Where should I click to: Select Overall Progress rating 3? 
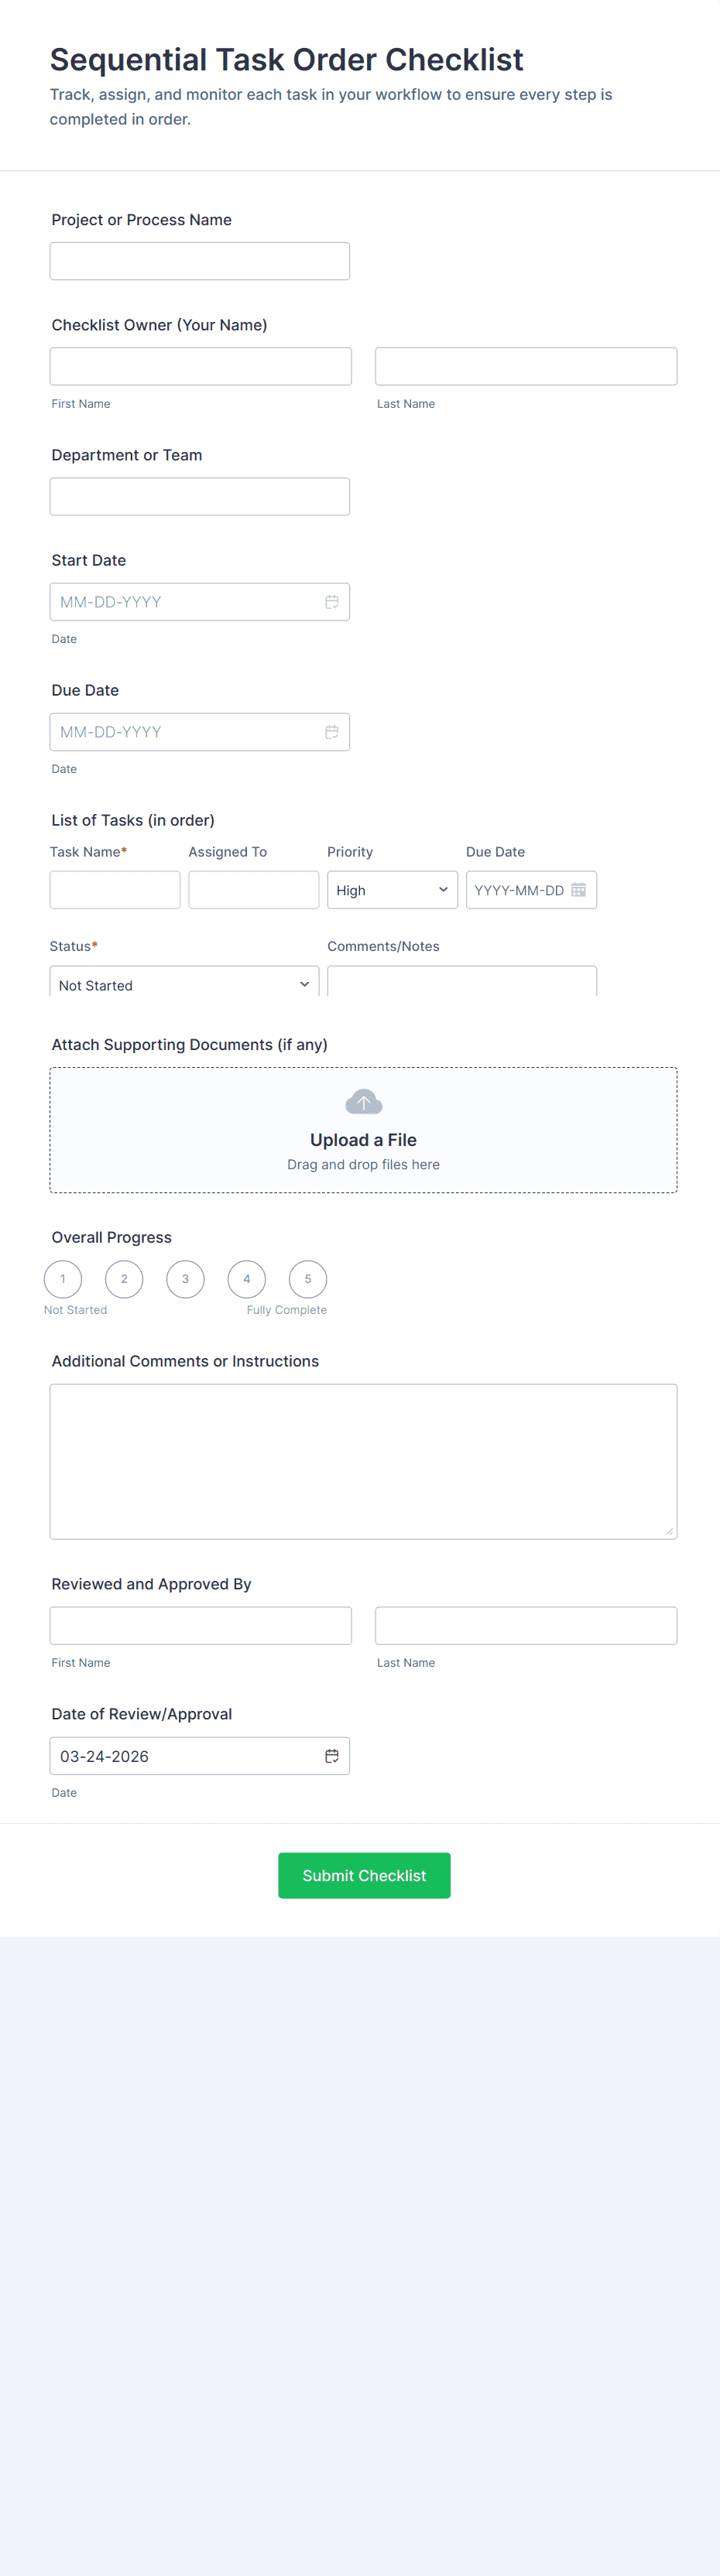point(185,1279)
